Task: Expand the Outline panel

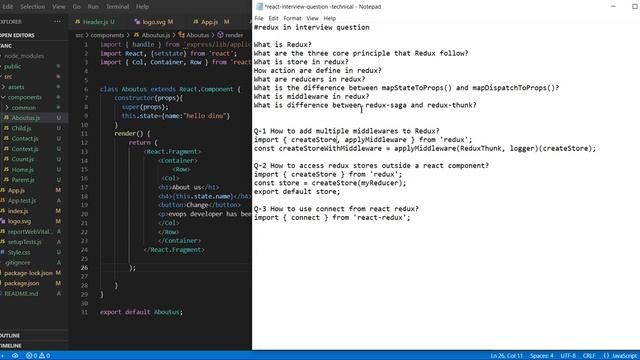Action: tap(10, 336)
